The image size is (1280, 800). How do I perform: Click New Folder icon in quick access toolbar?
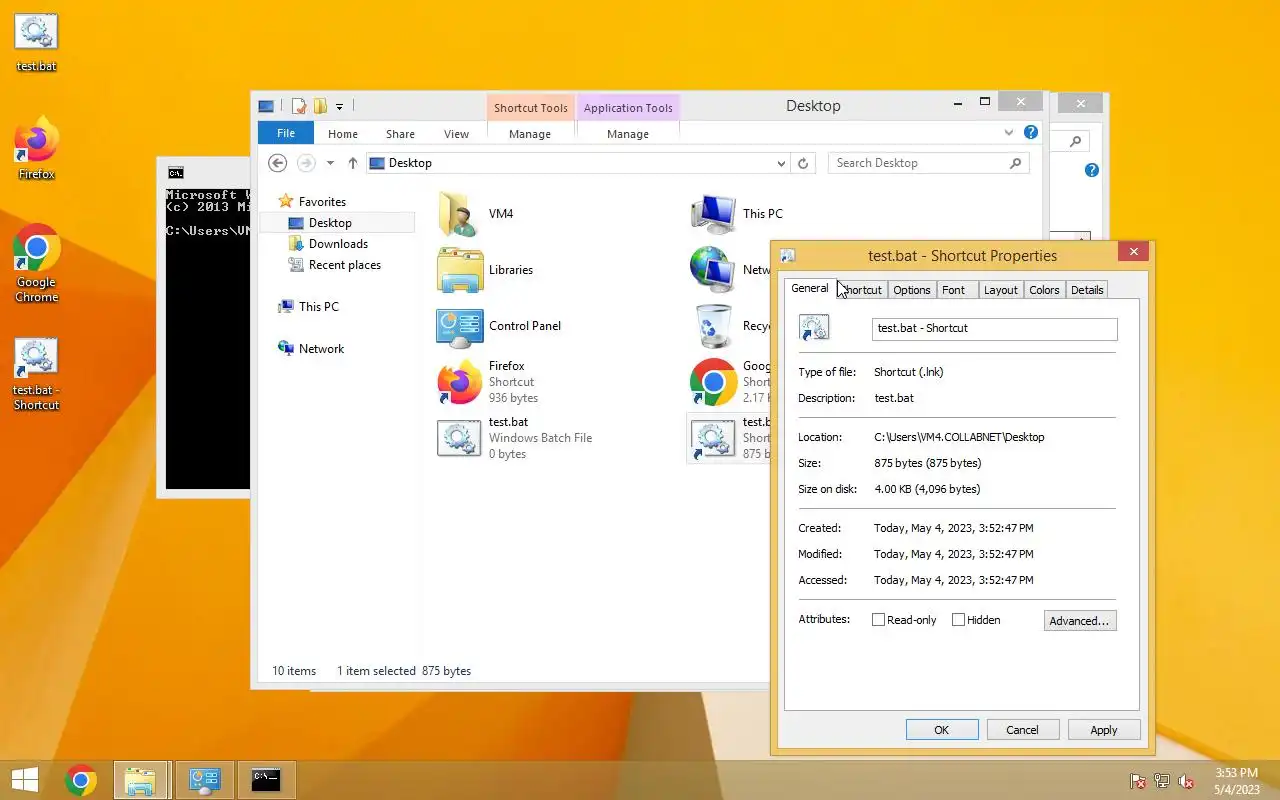click(x=320, y=106)
